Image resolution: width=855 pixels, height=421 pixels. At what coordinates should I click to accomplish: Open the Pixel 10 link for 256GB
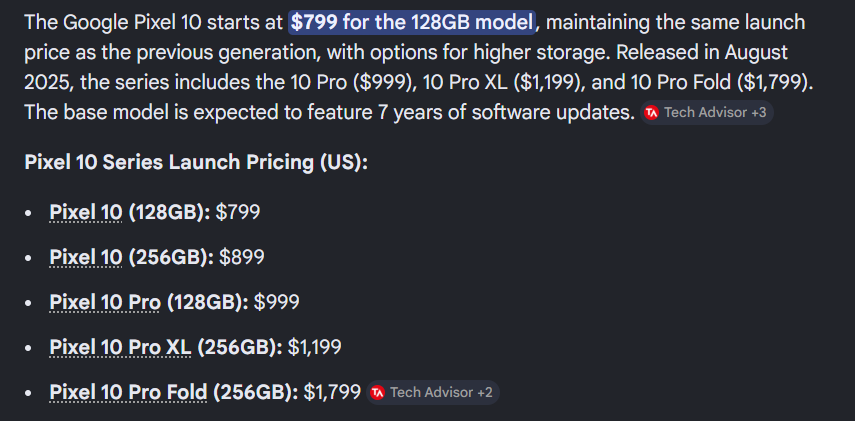85,257
